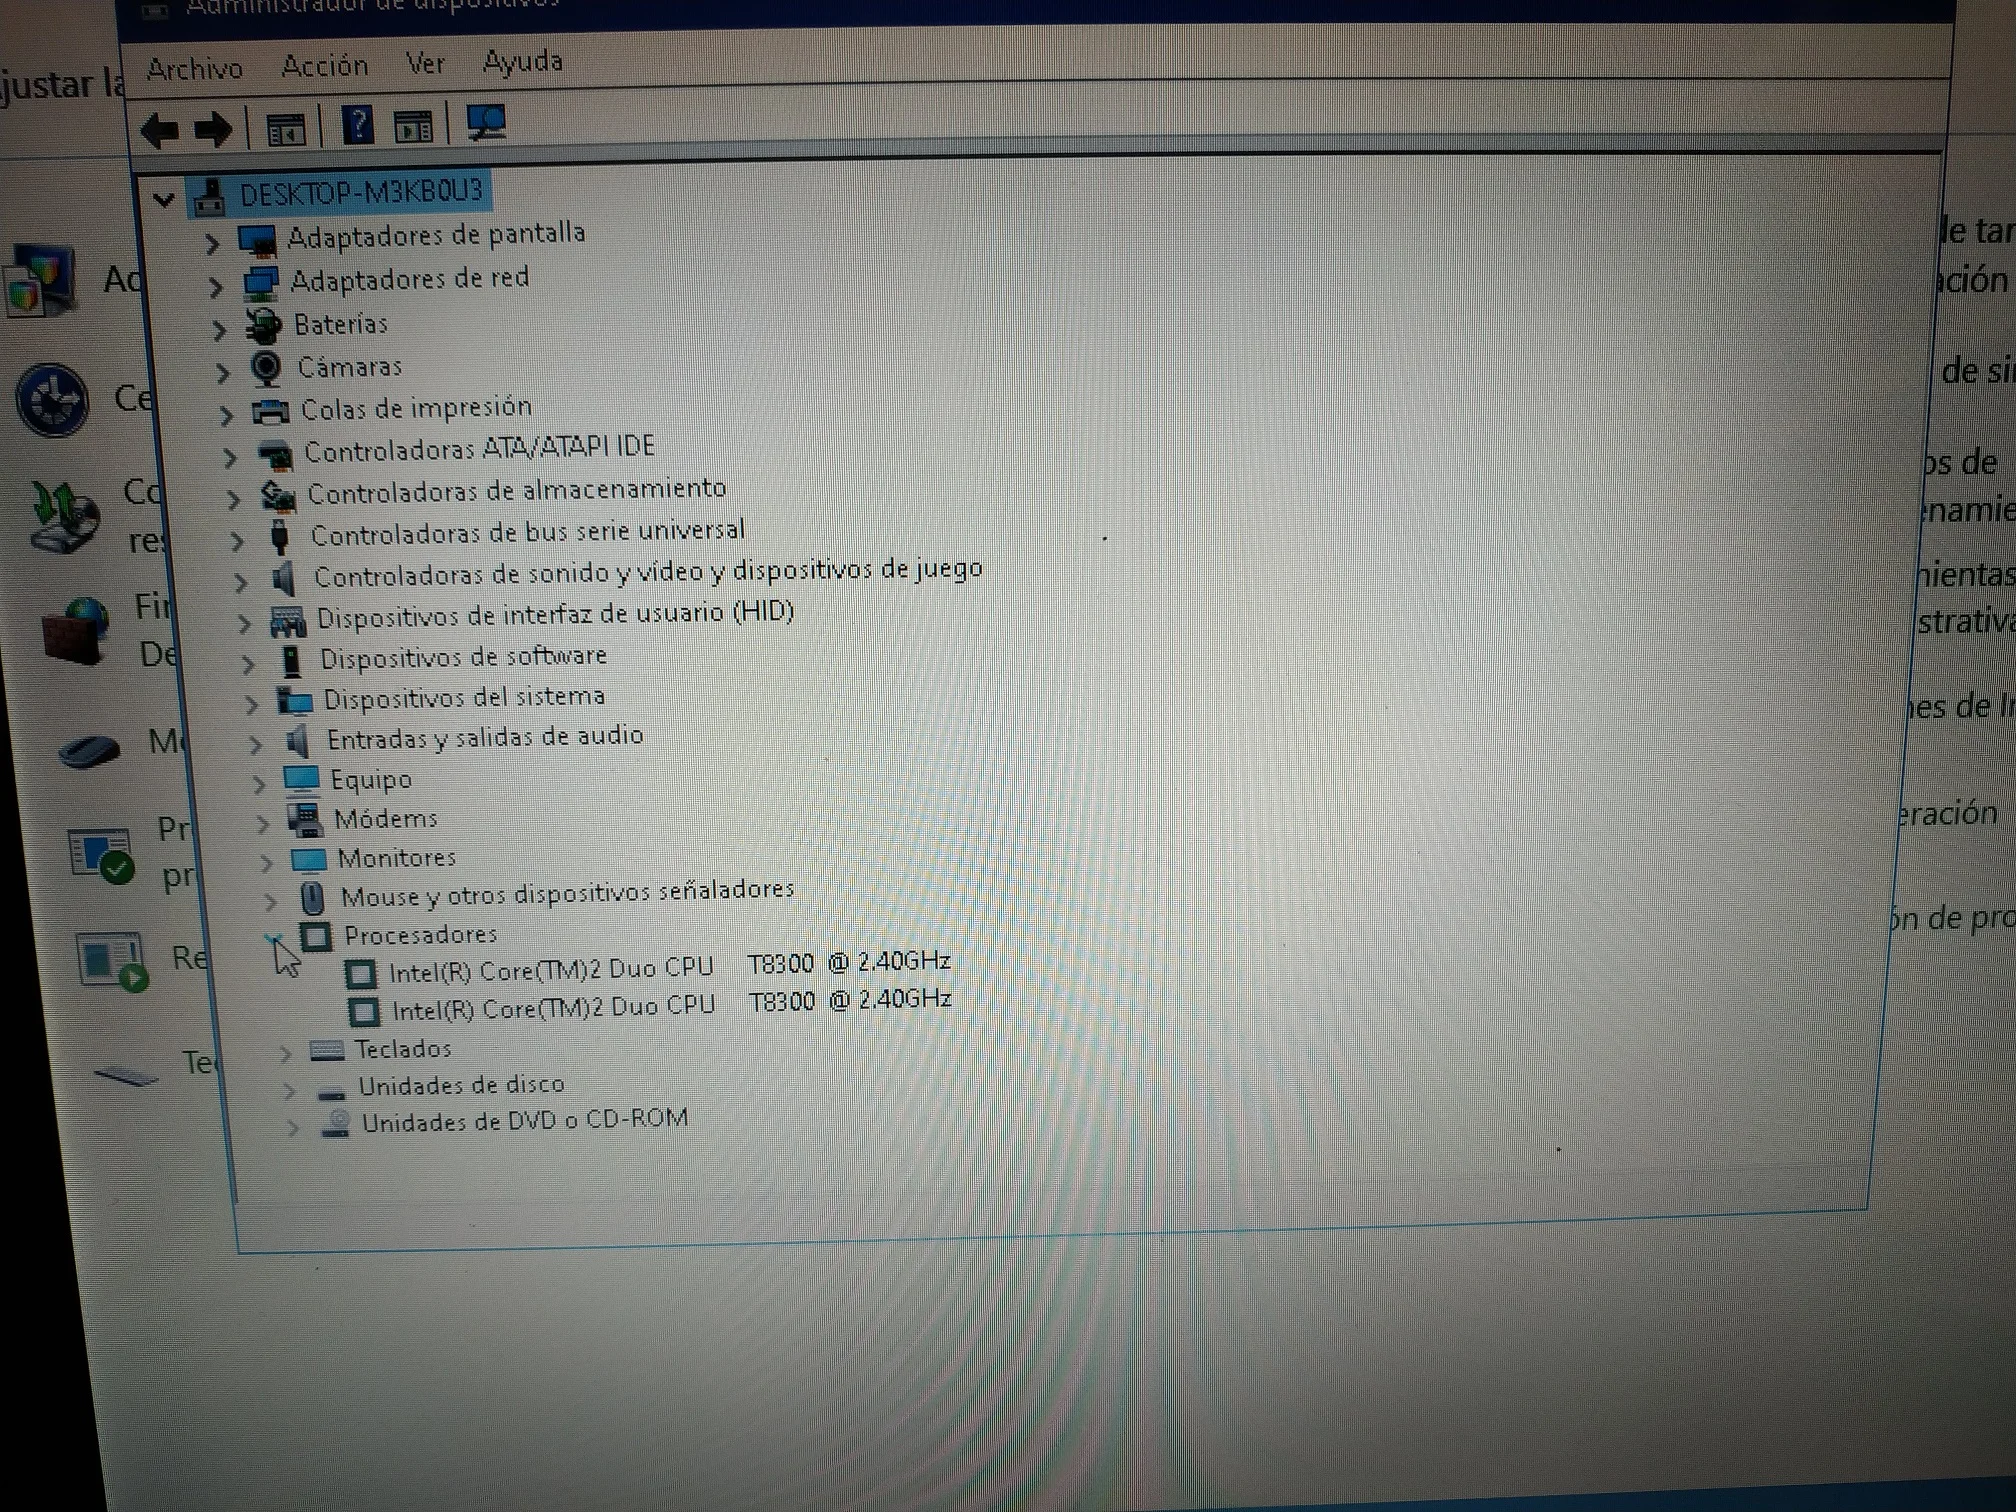Expand the Adaptadores de red node
The image size is (2016, 1512).
tap(216, 287)
